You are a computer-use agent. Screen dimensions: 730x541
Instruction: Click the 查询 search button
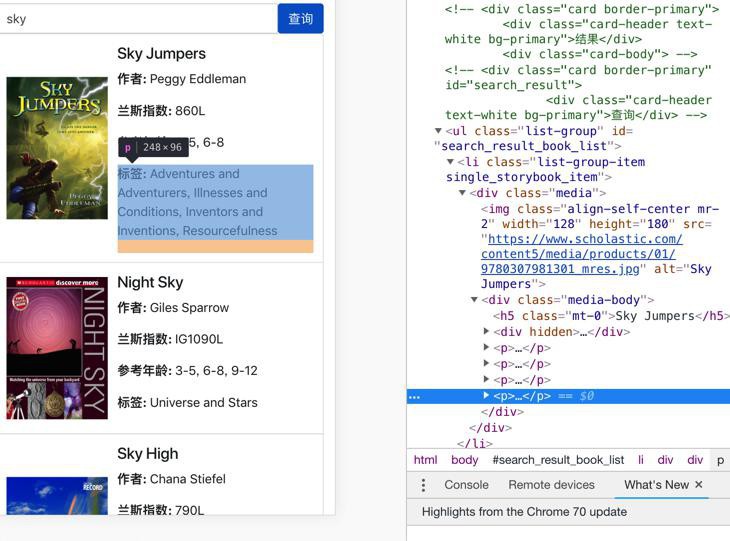300,19
